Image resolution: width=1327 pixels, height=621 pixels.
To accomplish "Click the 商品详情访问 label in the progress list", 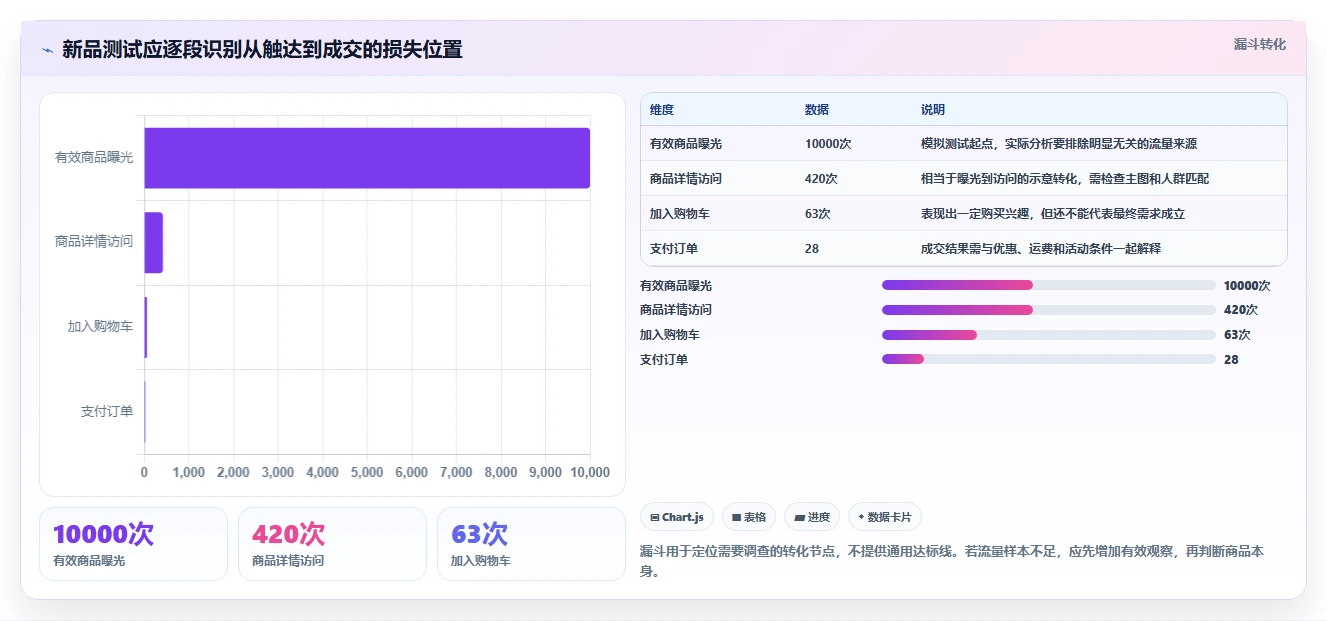I will tap(676, 310).
